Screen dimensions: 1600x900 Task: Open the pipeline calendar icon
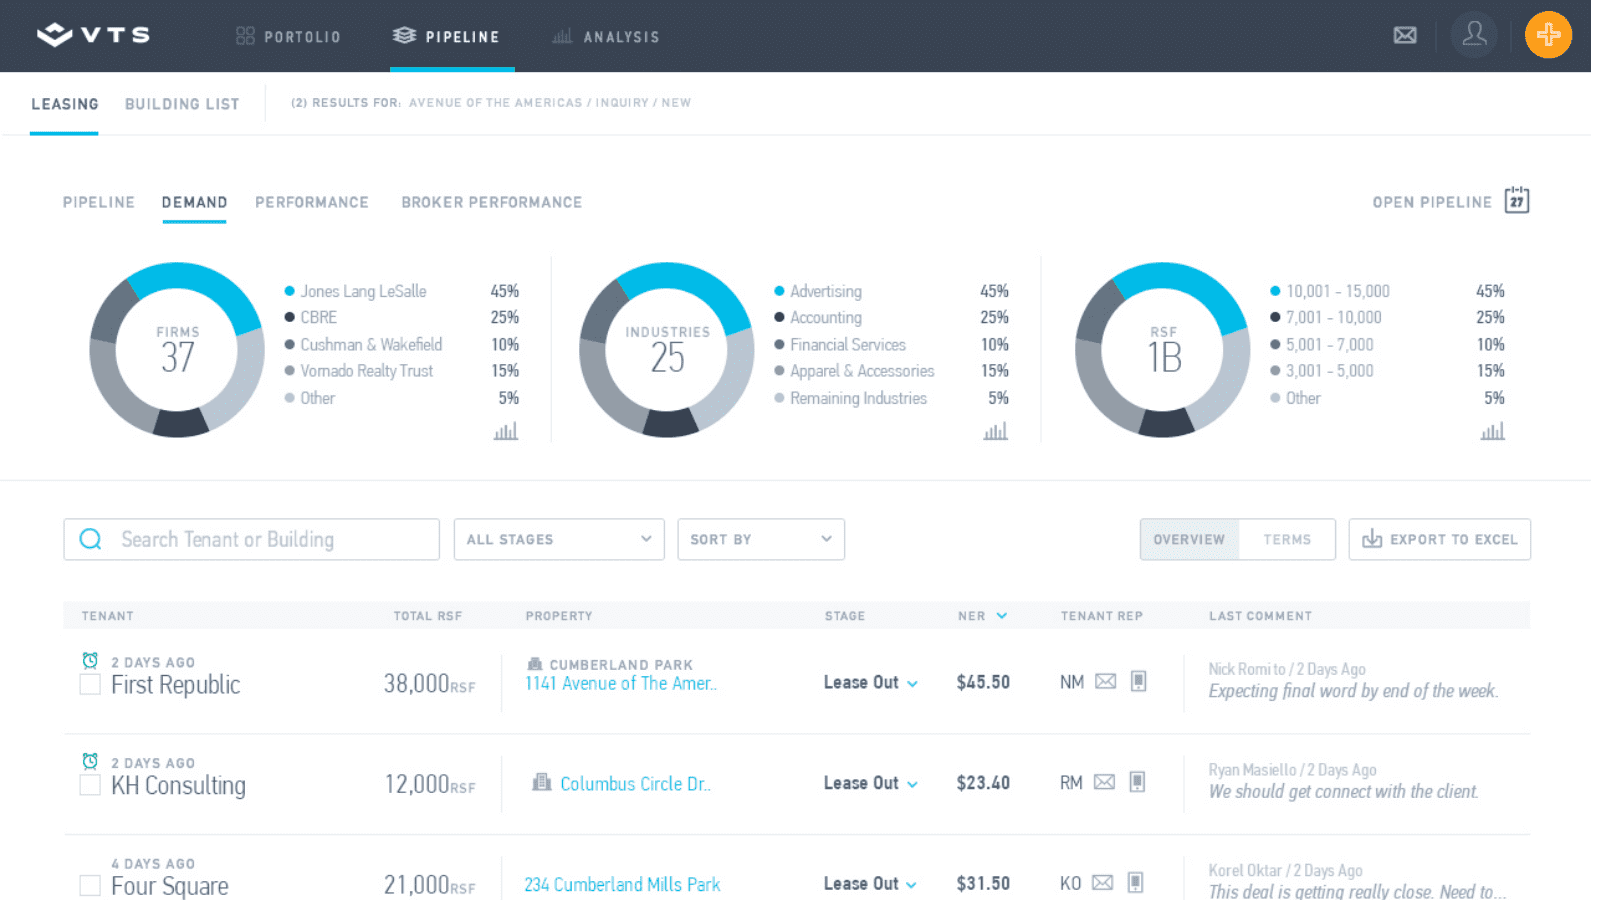coord(1517,200)
